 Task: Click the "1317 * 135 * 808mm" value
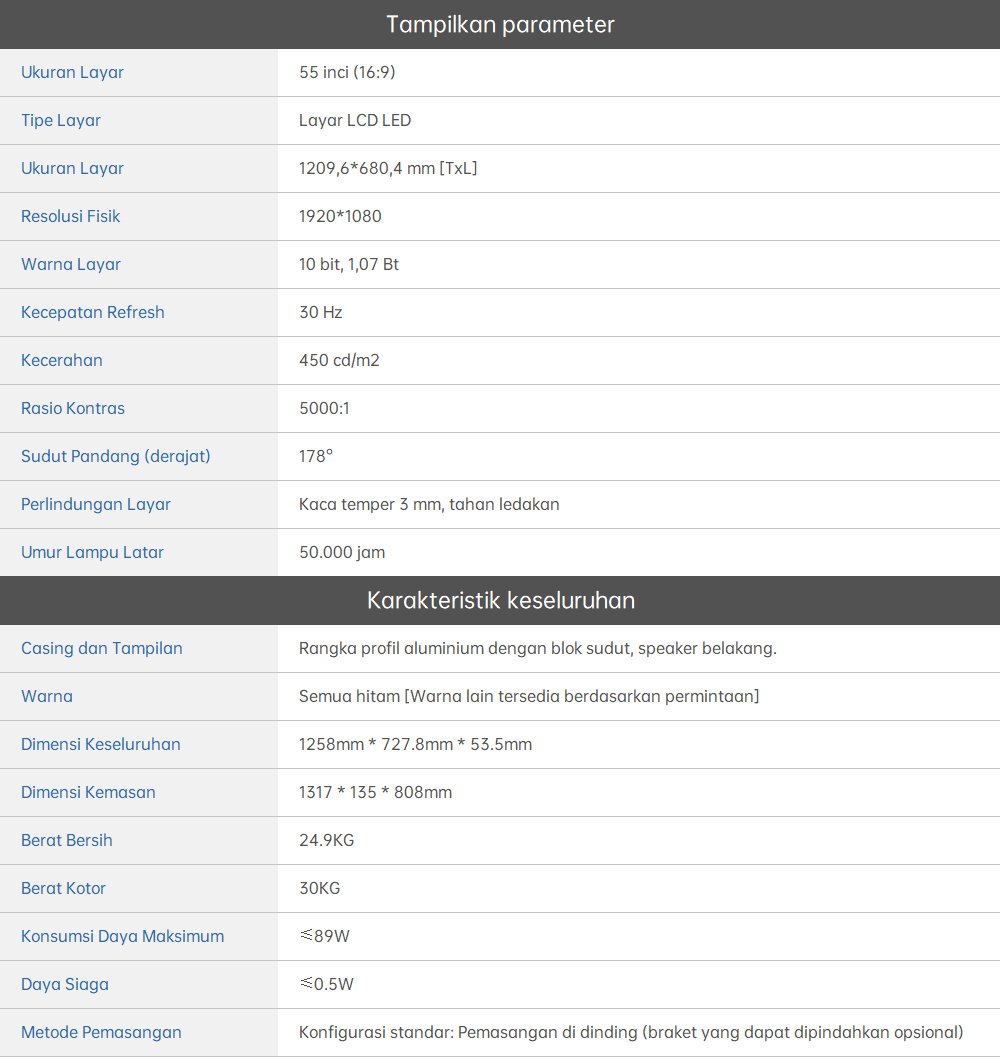tap(375, 792)
